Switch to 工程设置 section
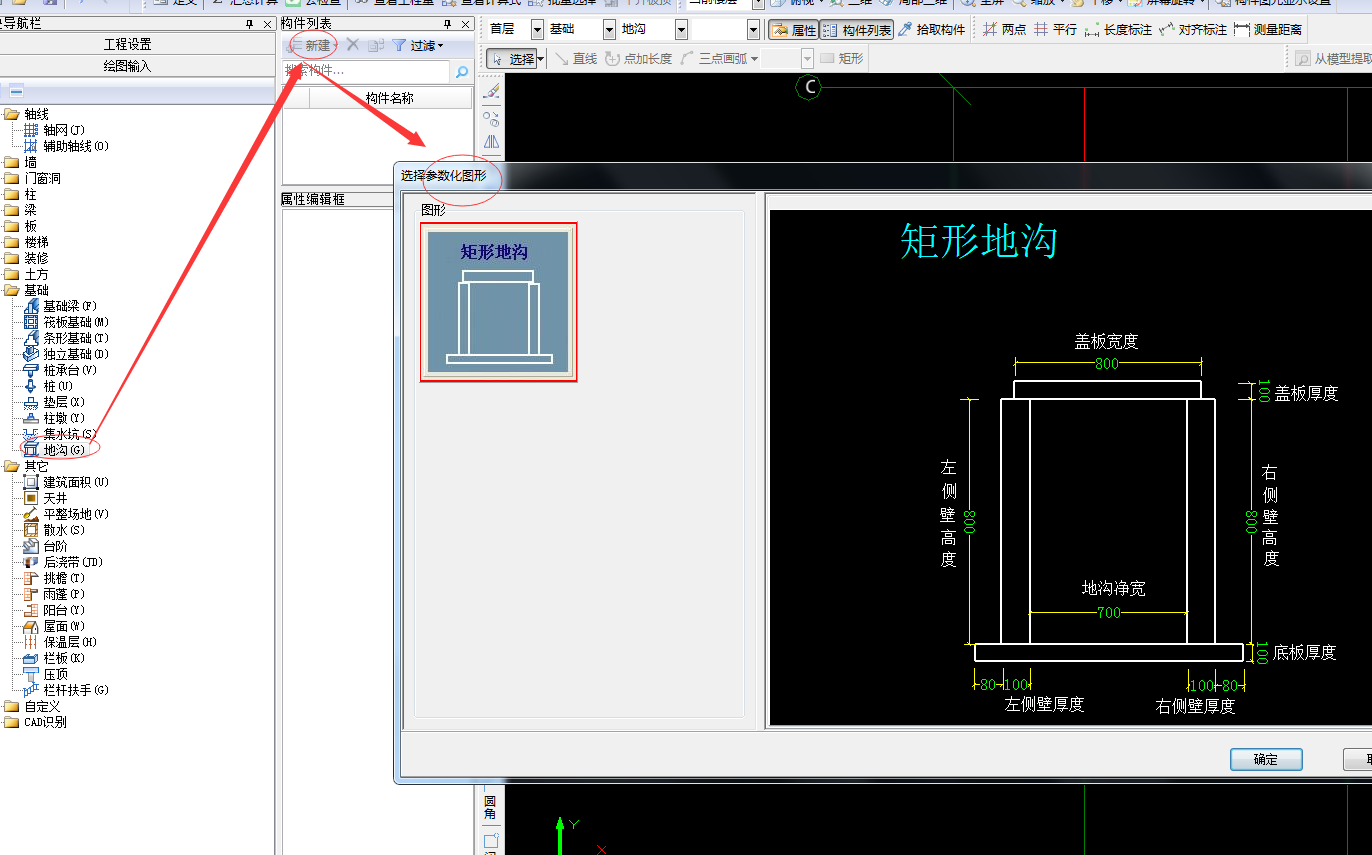The height and width of the screenshot is (855, 1372). (x=137, y=44)
